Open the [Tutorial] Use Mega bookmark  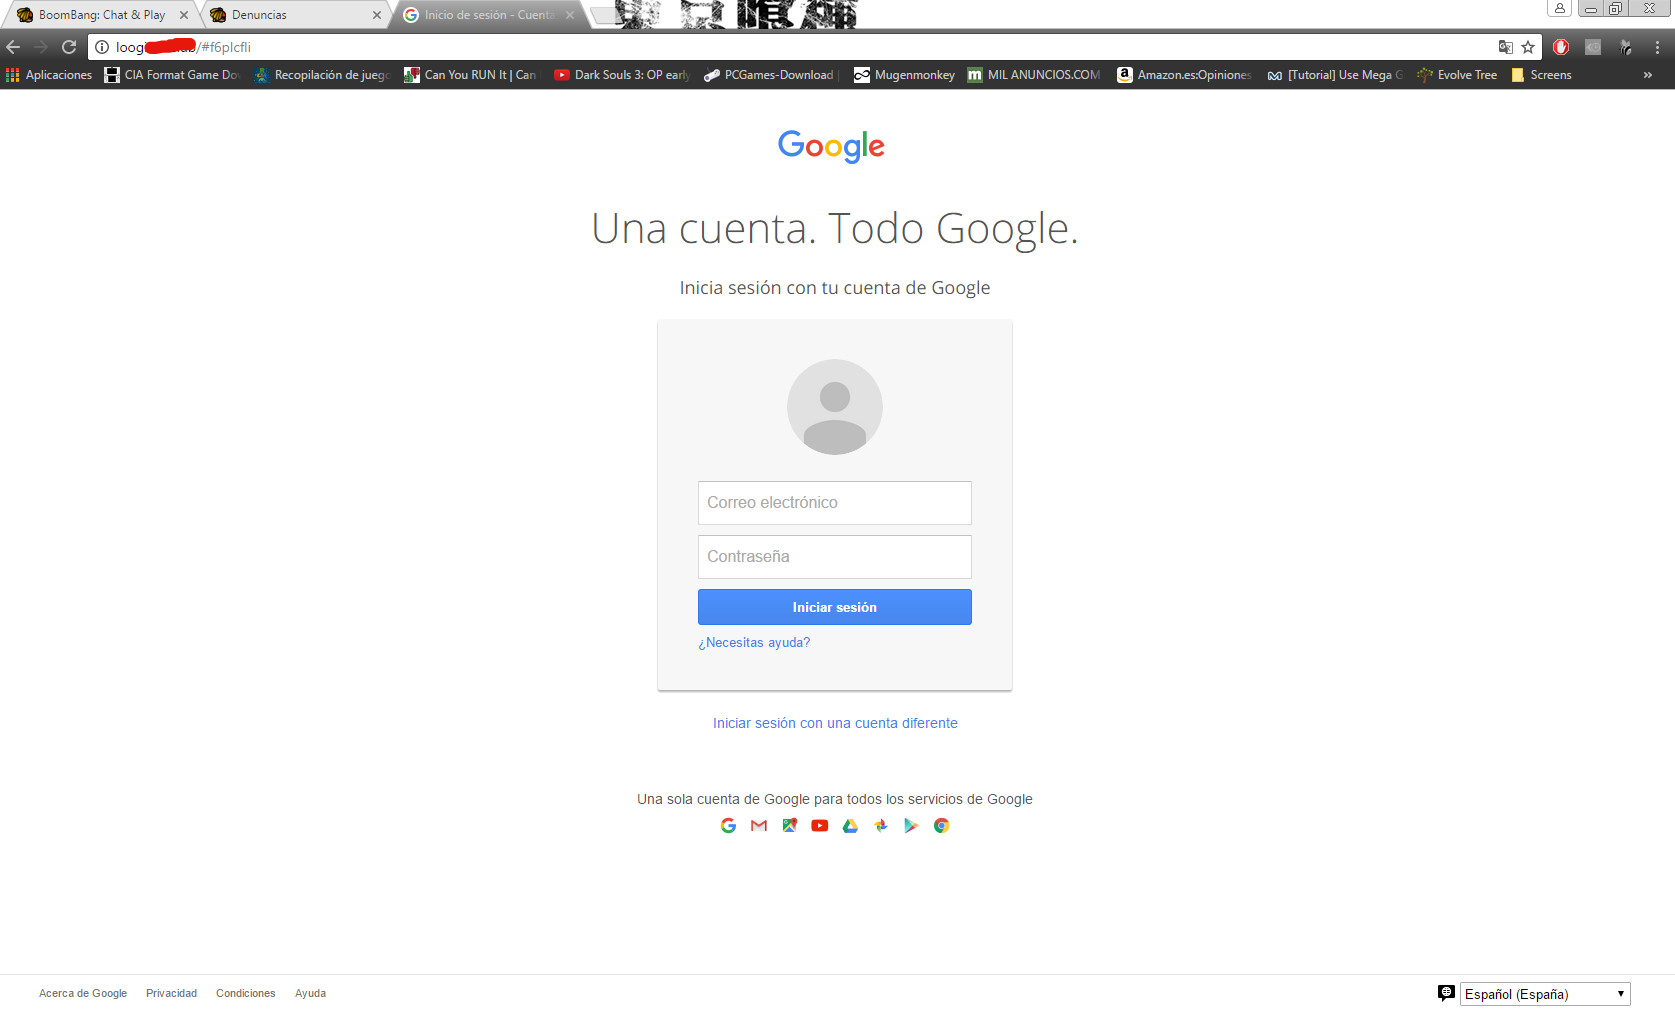(x=1335, y=75)
